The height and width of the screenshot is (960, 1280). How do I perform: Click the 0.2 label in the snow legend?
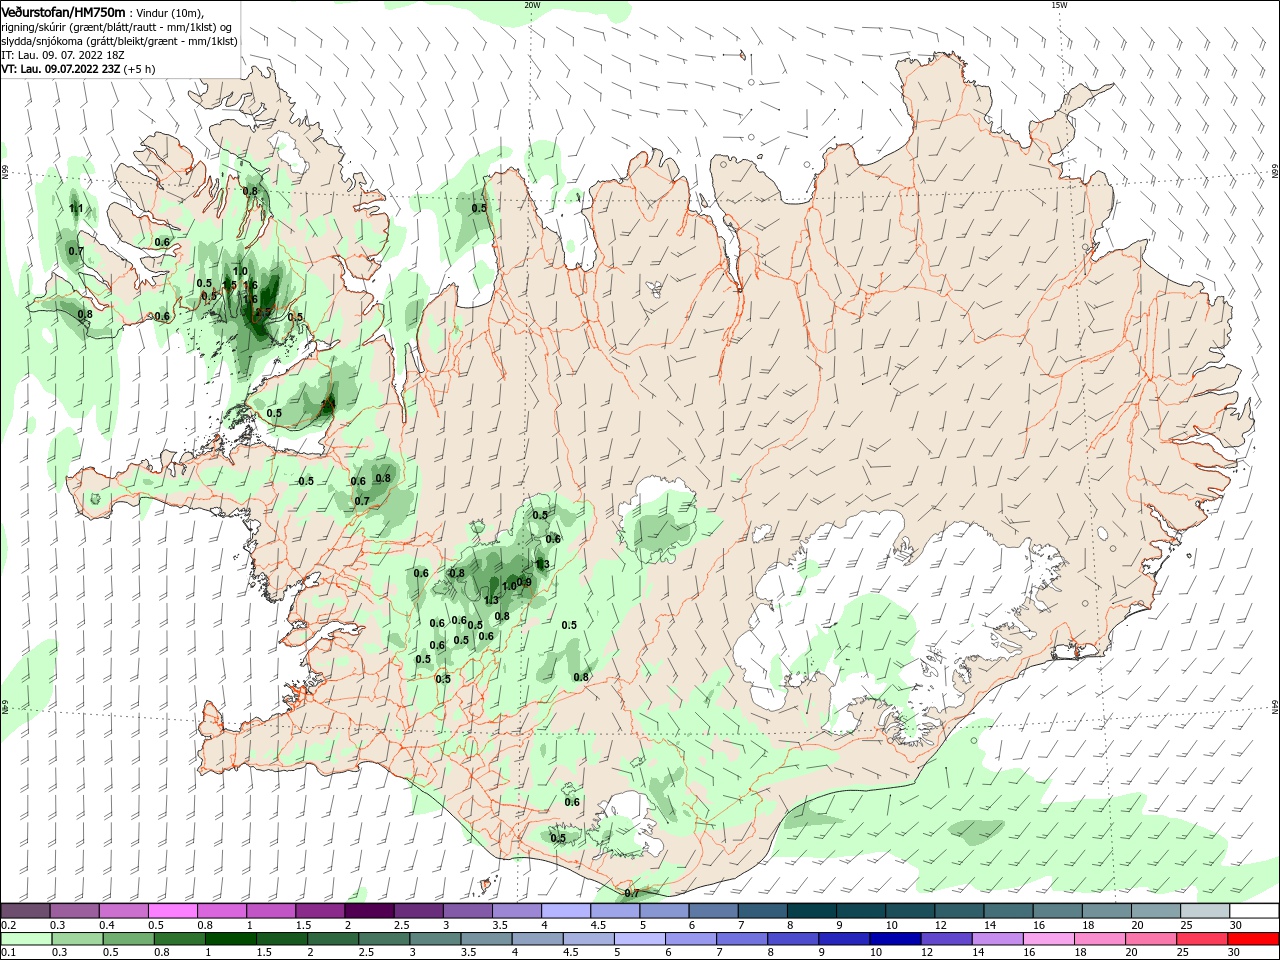tap(8, 925)
